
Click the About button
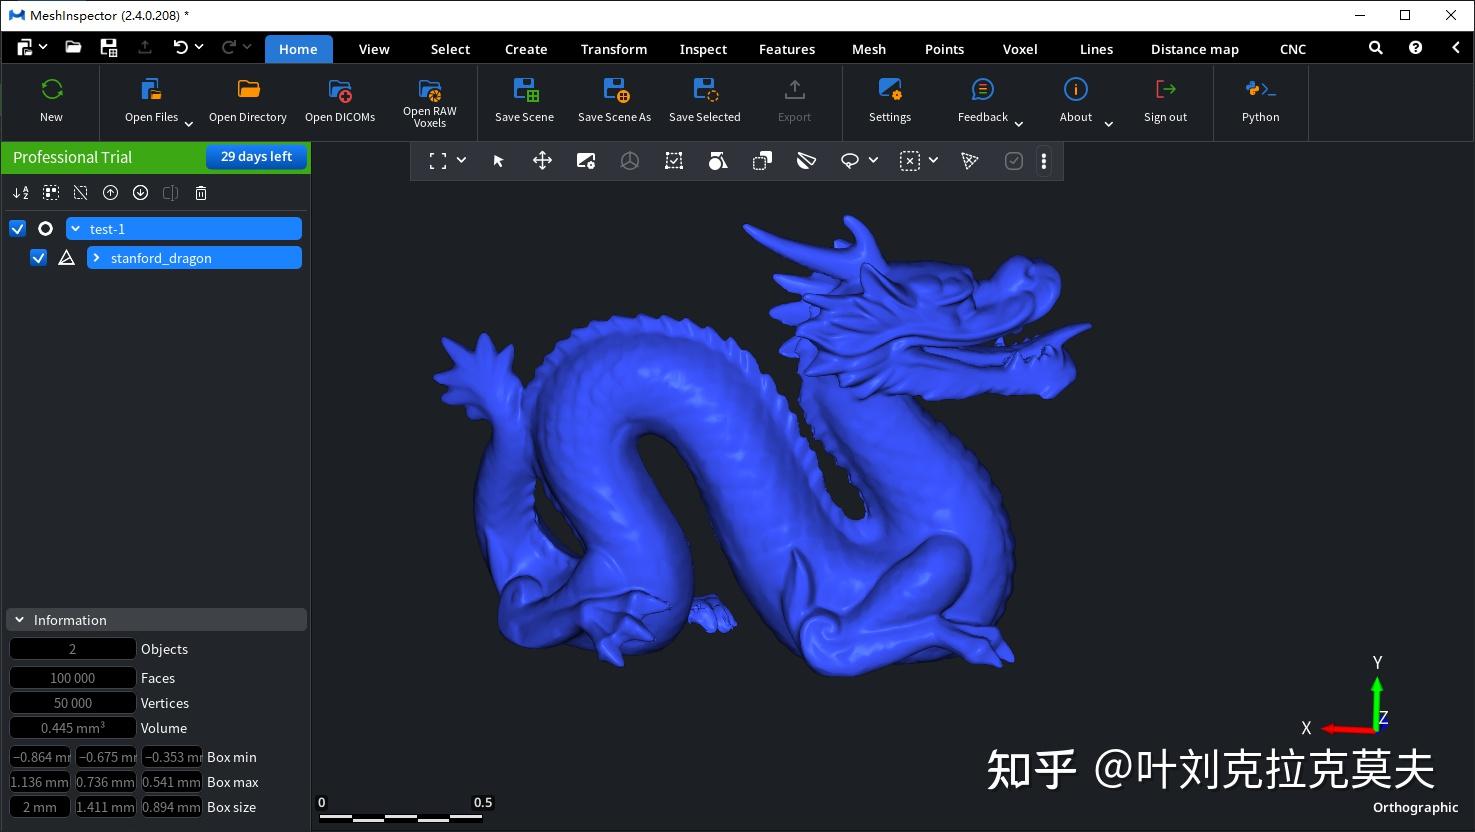click(x=1076, y=101)
